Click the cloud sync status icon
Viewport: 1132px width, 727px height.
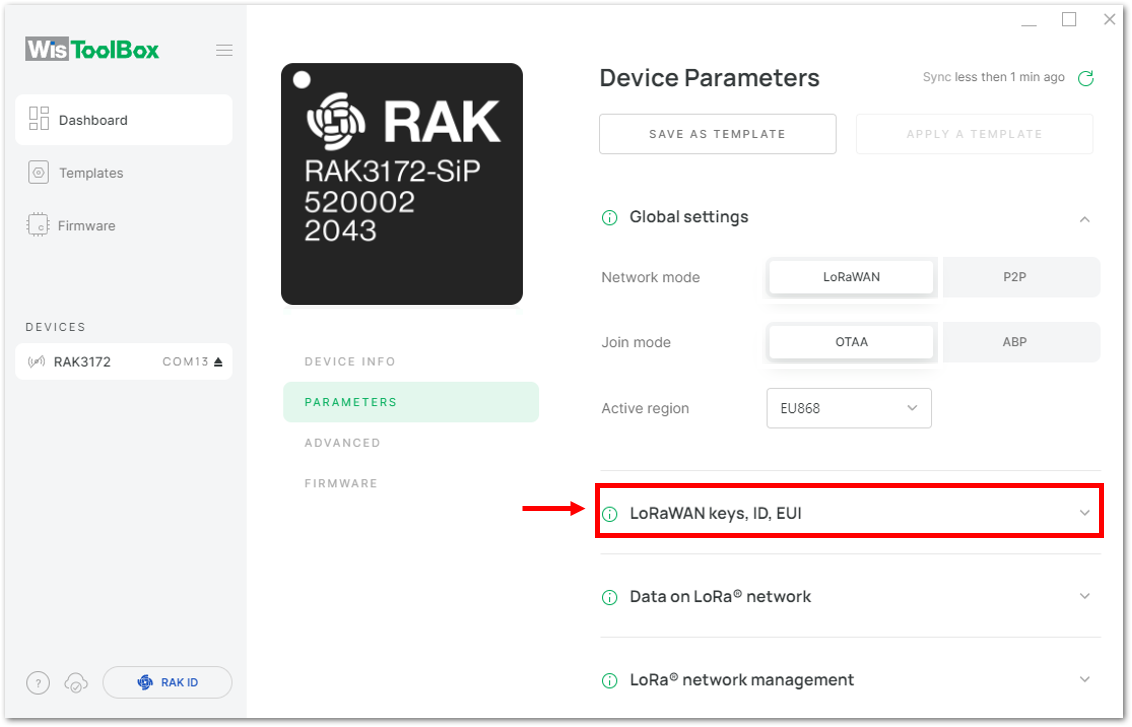76,682
